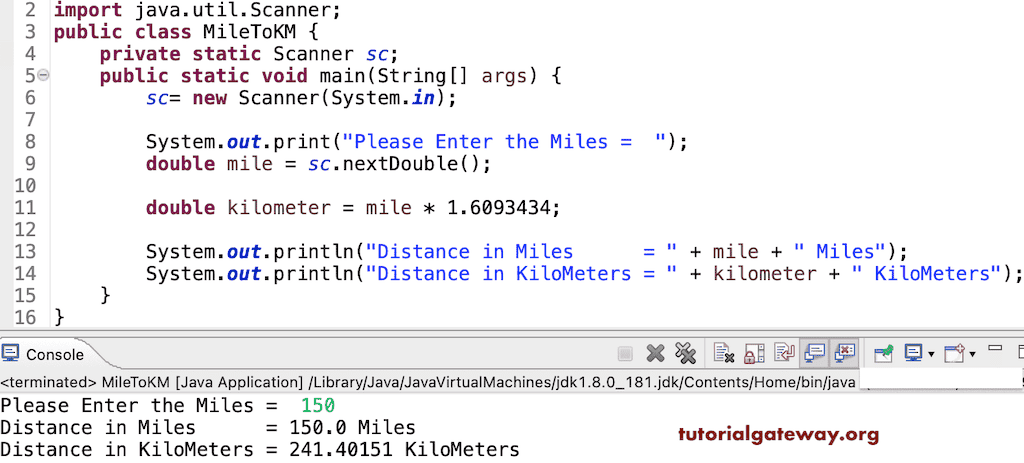Click the Display Selected Console monitor icon
Screen dimensions: 1024x463
(913, 353)
